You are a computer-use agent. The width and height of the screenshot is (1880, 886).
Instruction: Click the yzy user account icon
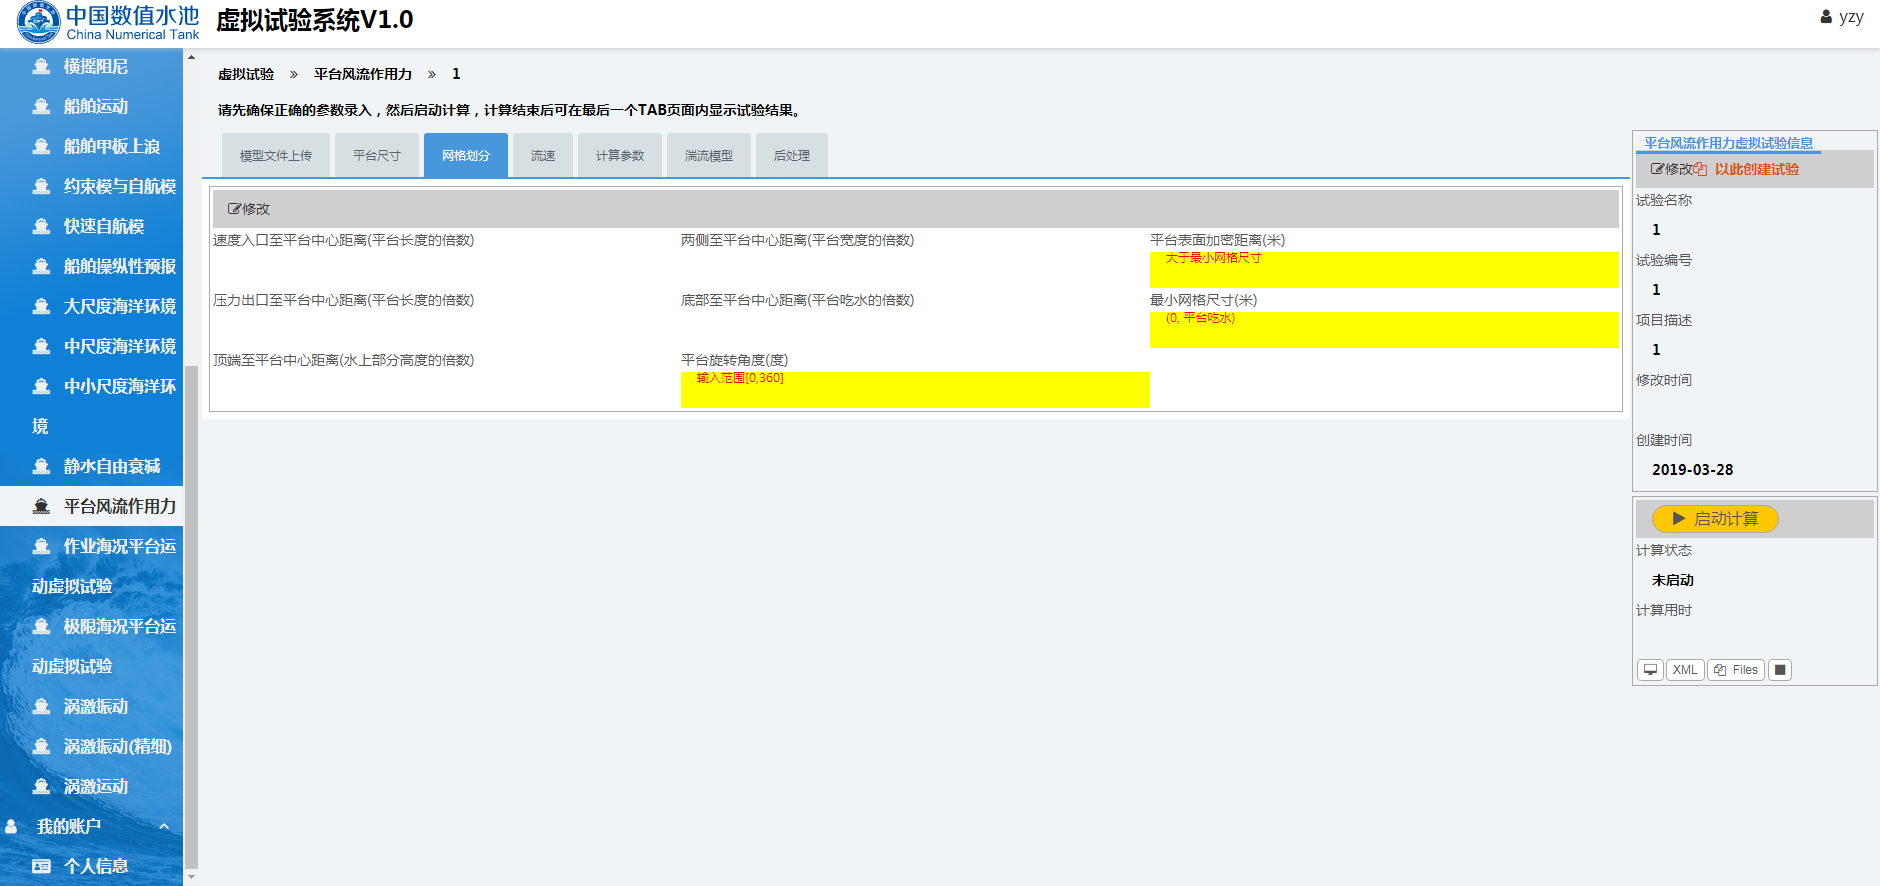tap(1826, 17)
